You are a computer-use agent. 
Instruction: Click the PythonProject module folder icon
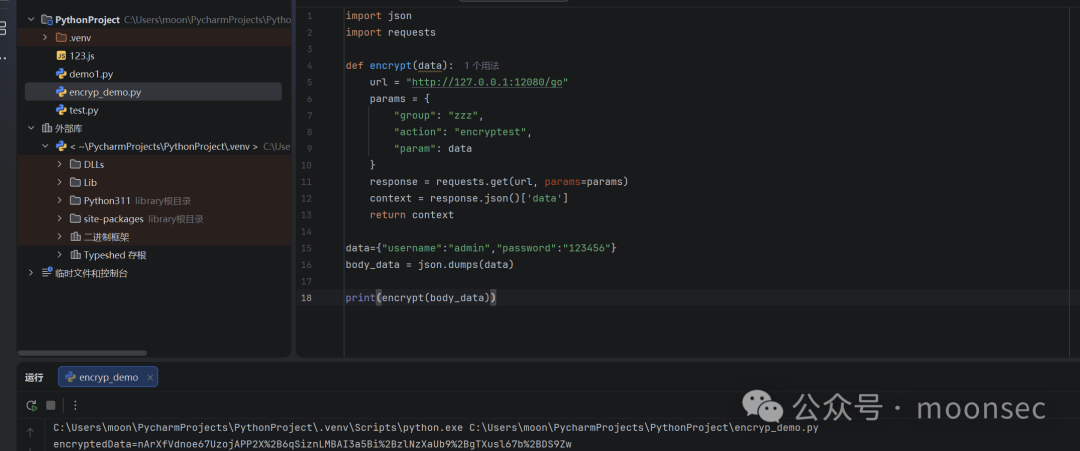[47, 20]
